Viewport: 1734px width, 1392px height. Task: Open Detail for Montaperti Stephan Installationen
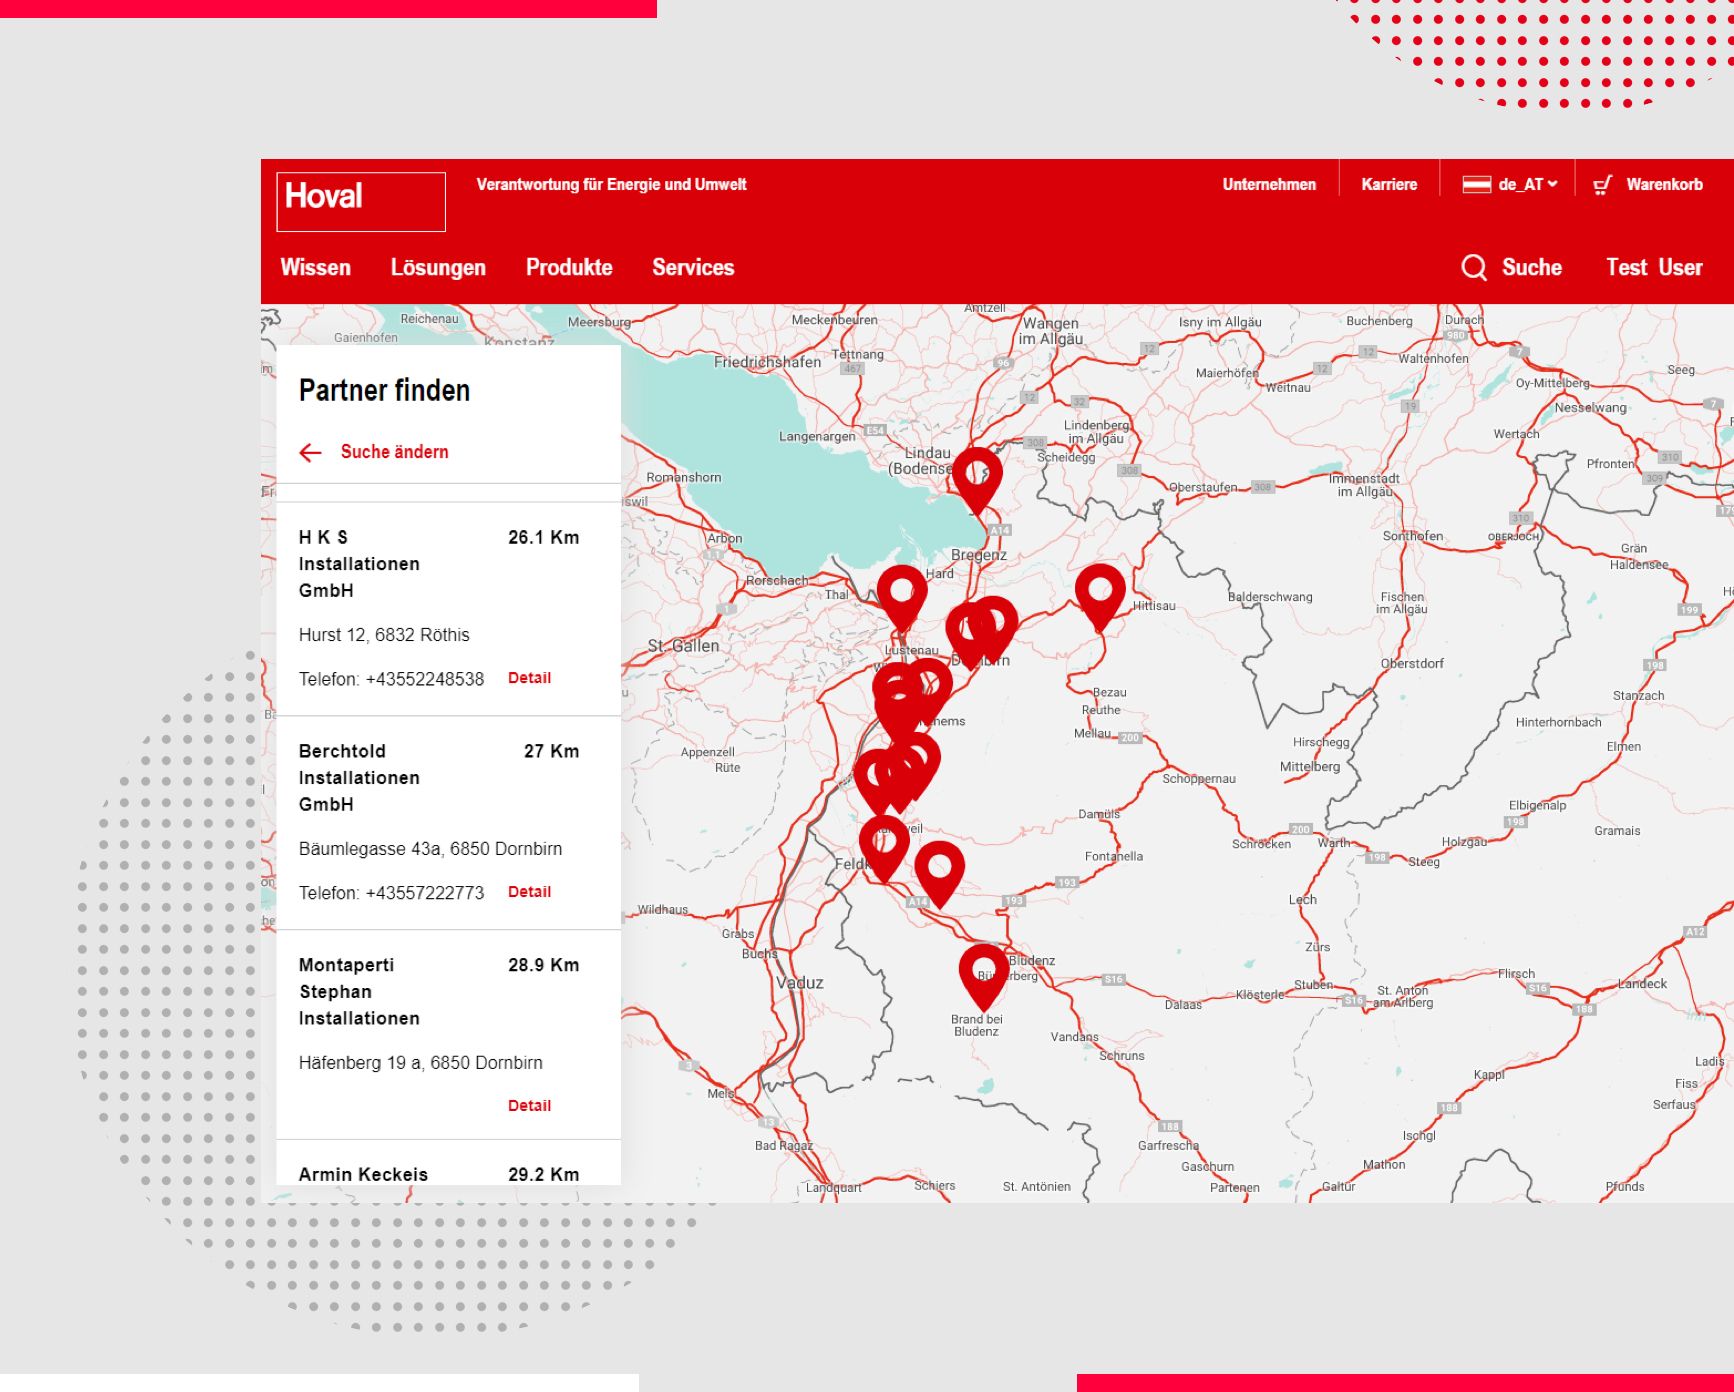(x=529, y=1106)
